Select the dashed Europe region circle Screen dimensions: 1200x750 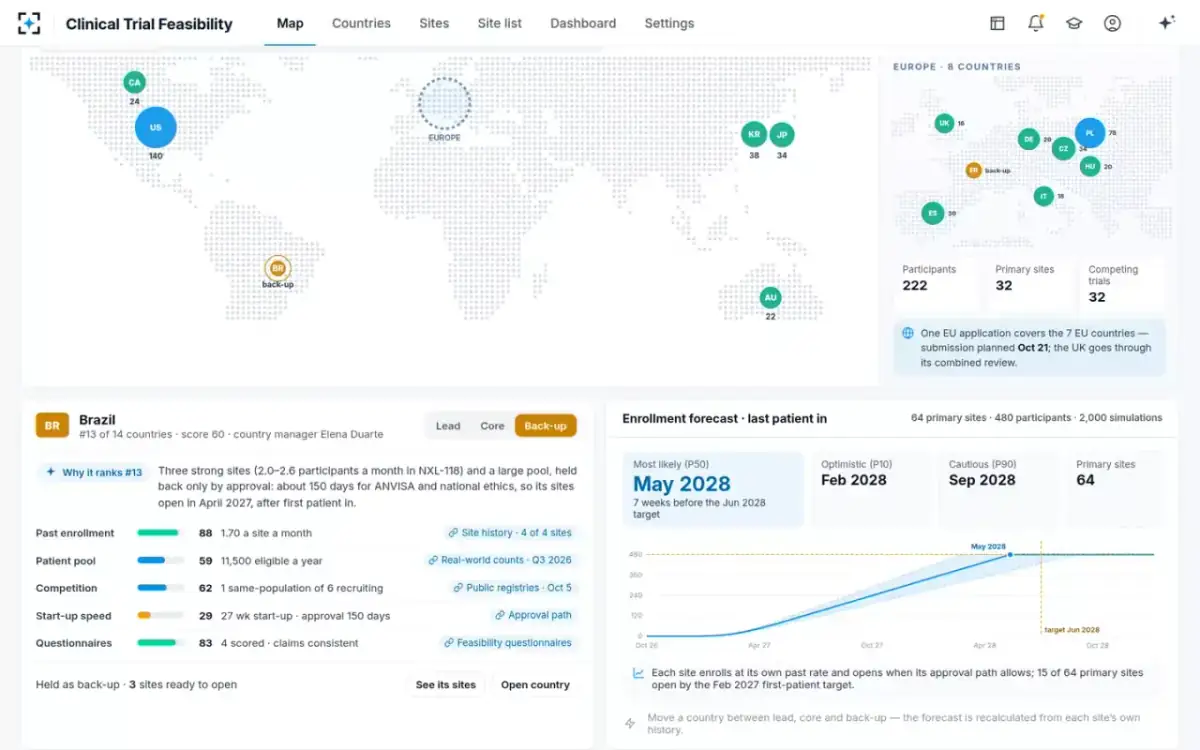click(444, 102)
